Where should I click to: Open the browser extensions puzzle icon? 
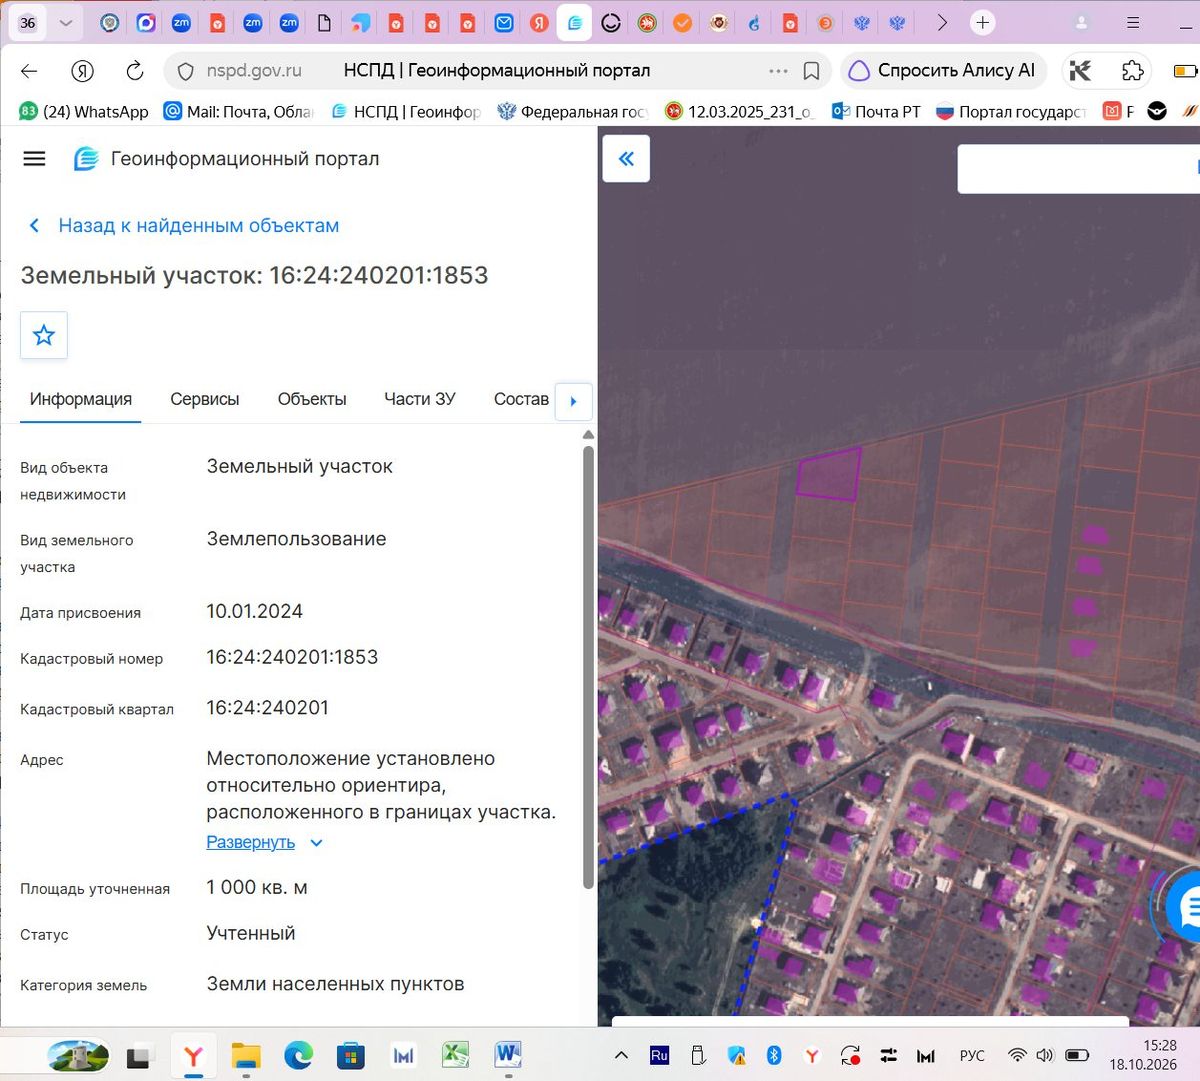pos(1132,71)
